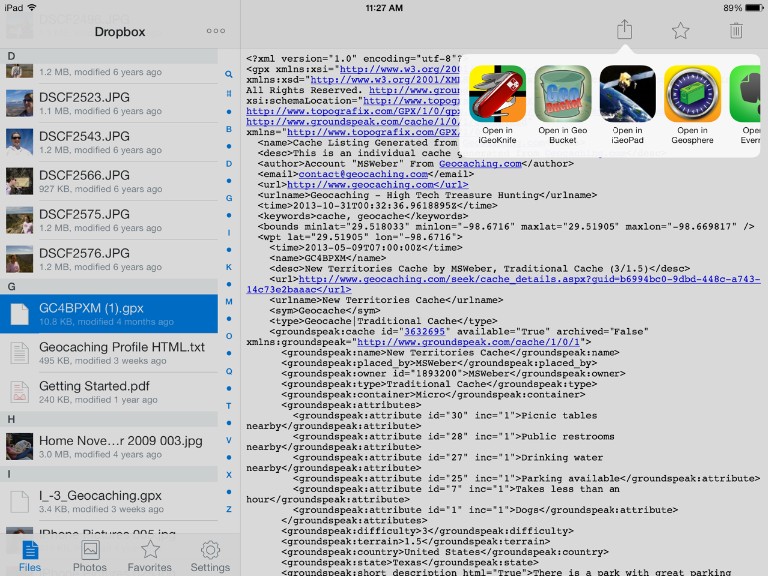
Task: Open file DSCF2566.JPG
Action: pos(109,181)
